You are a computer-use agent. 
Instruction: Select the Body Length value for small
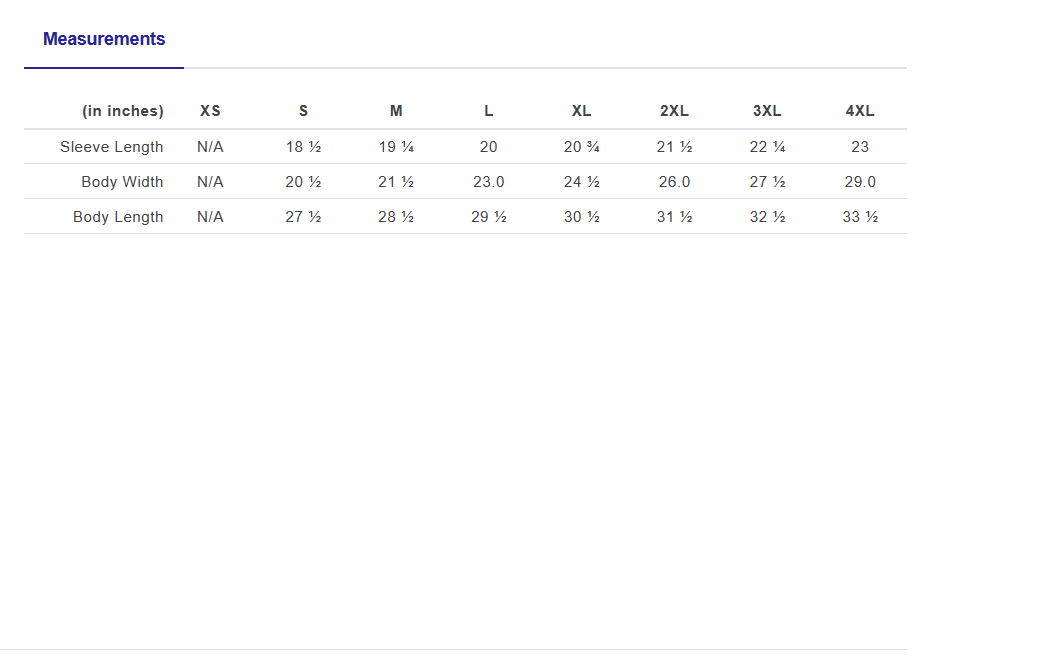(303, 217)
